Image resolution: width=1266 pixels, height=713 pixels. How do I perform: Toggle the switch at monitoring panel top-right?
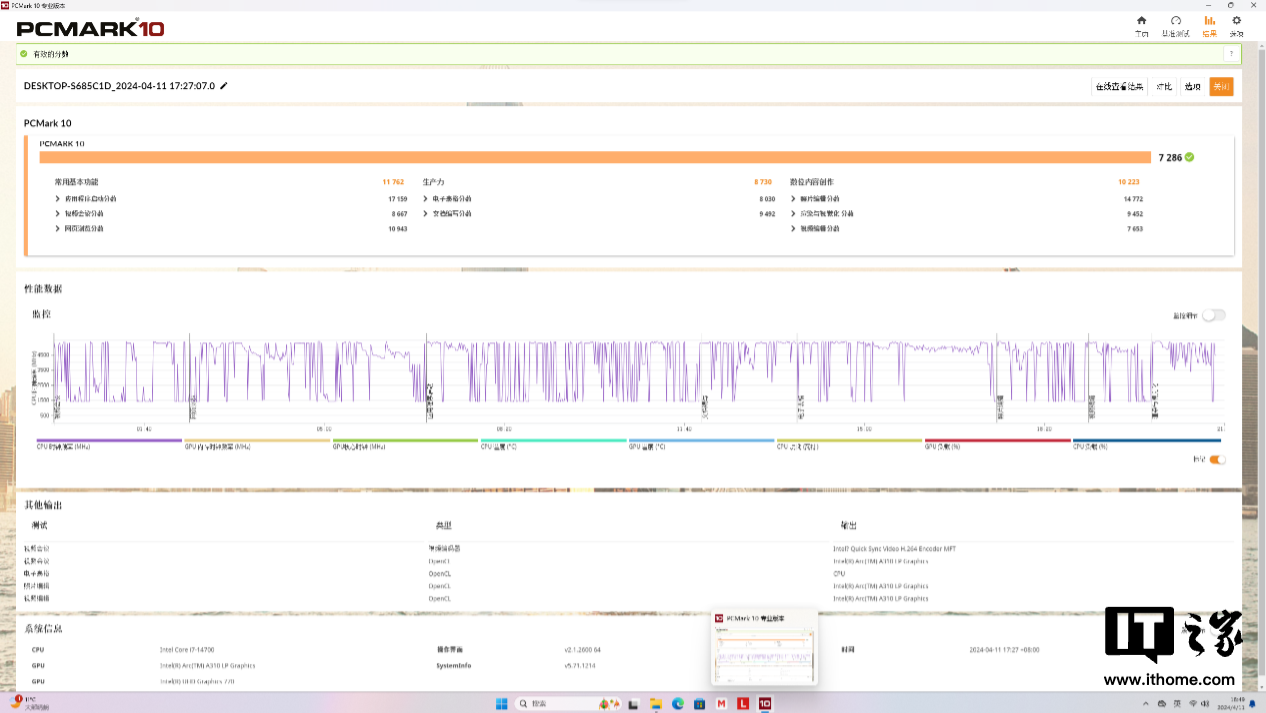click(1213, 315)
